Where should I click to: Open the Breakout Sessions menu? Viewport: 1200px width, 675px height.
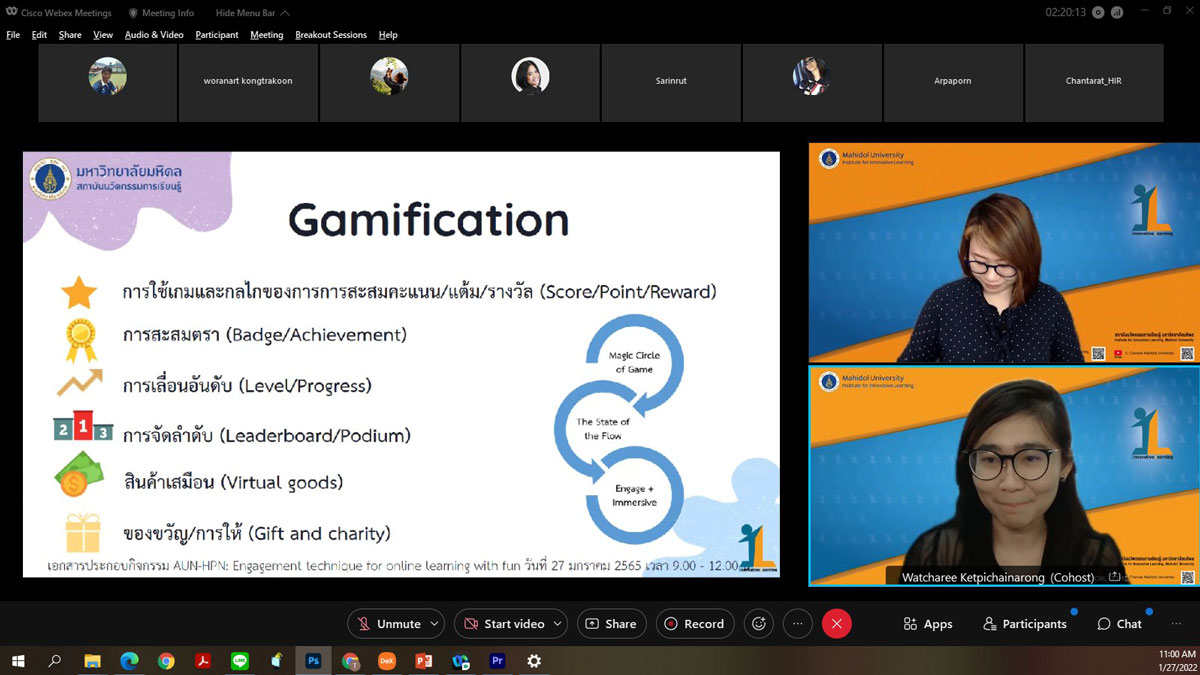[331, 35]
